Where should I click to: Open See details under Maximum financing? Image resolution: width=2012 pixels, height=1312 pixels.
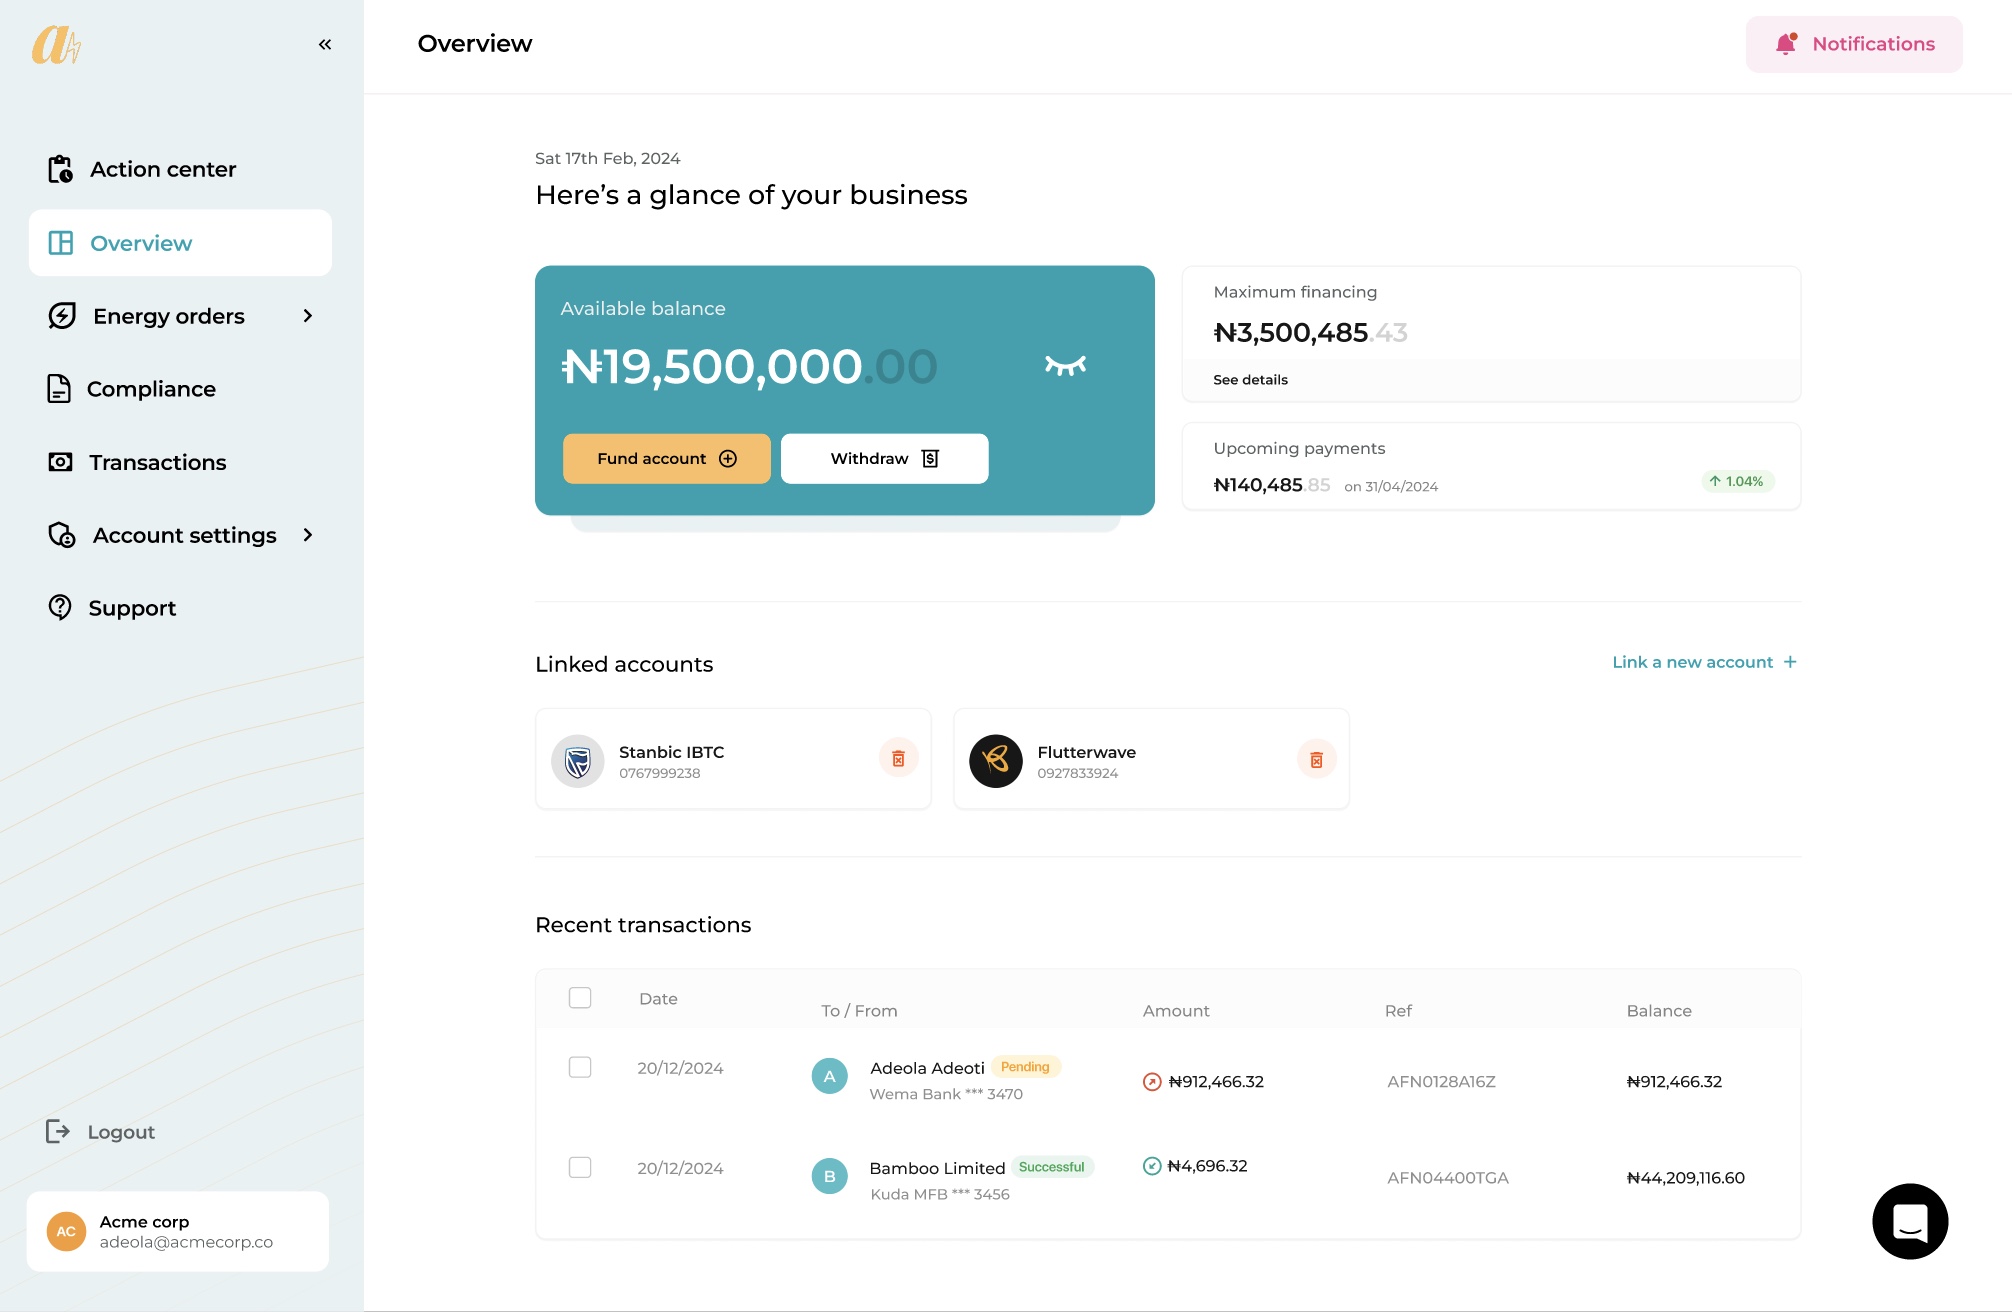tap(1250, 380)
